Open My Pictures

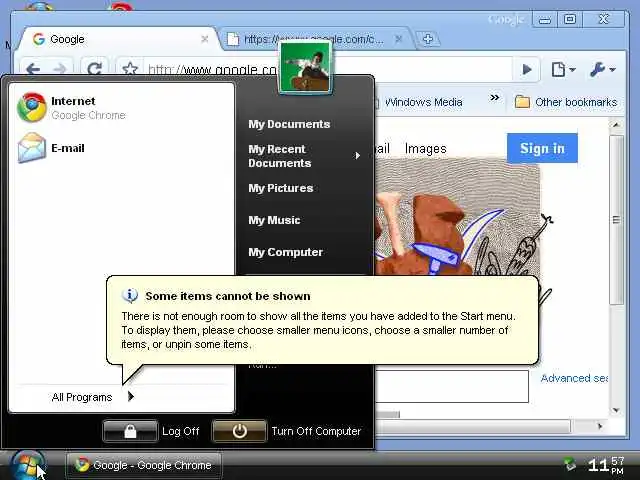281,188
